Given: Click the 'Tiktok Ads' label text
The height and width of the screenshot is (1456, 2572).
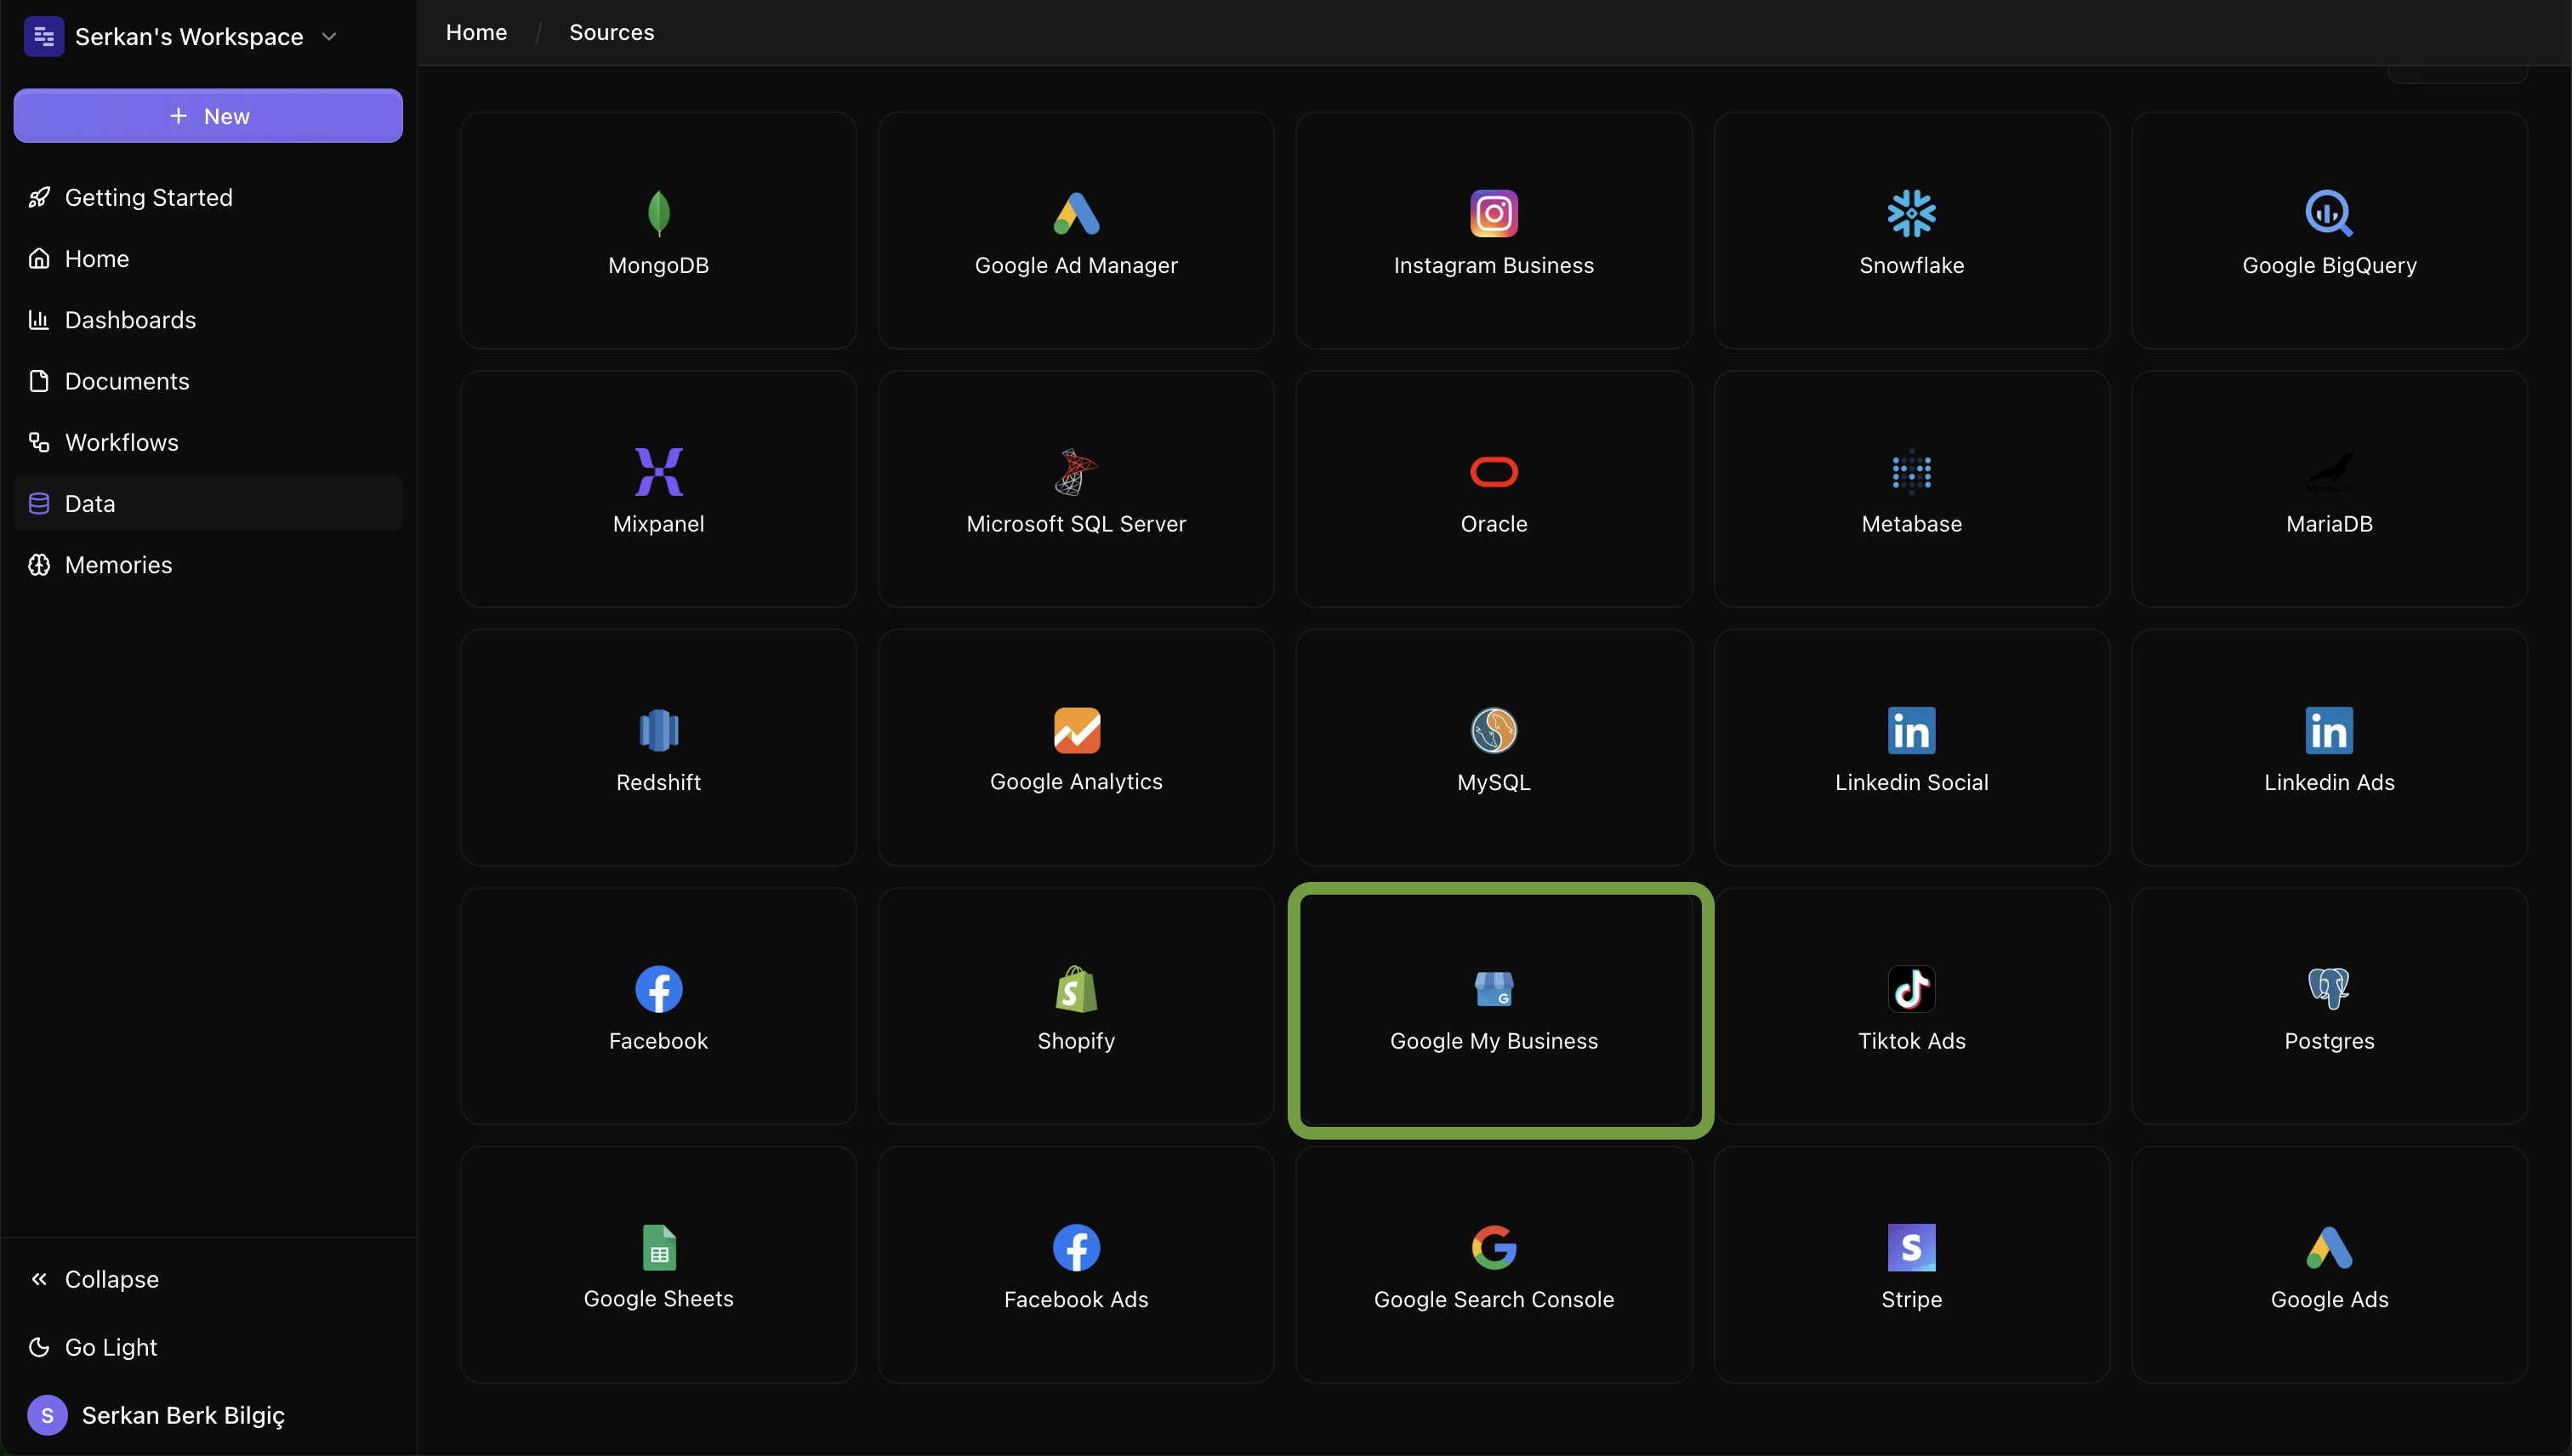Looking at the screenshot, I should tap(1911, 1040).
